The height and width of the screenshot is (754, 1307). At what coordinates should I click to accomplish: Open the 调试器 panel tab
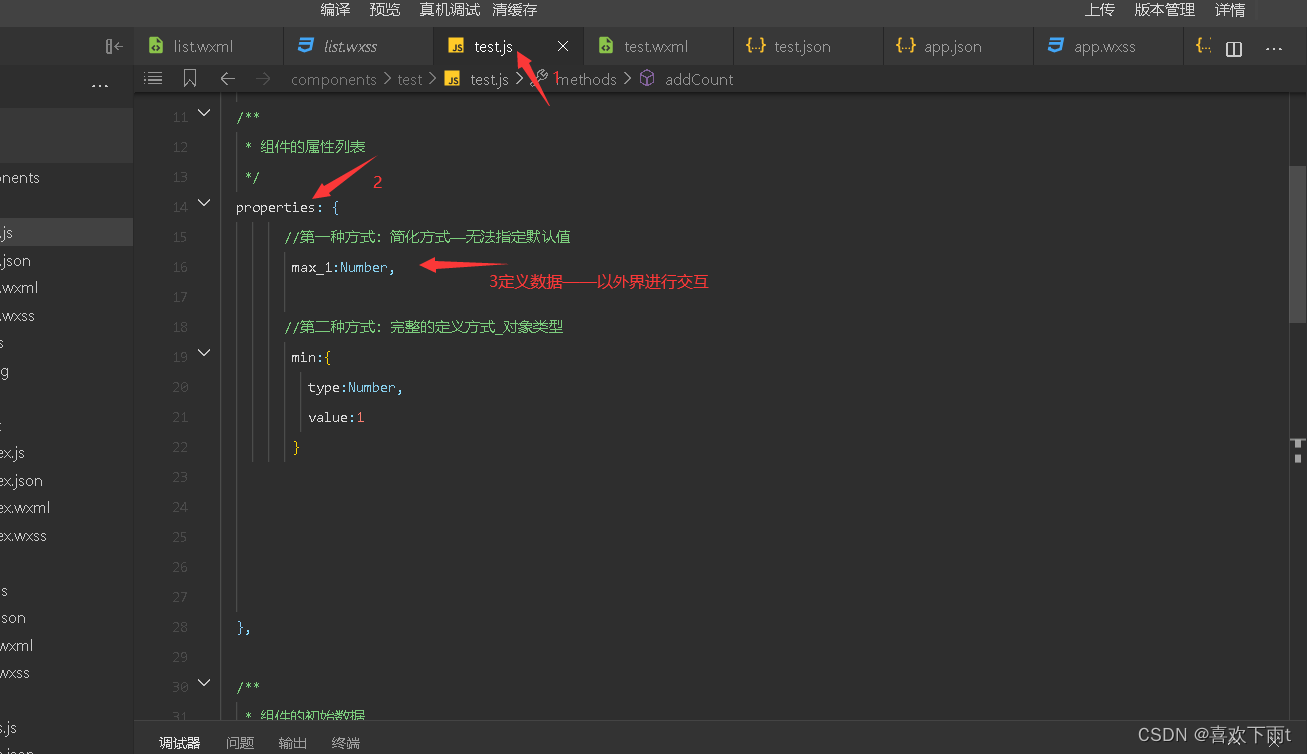(180, 743)
